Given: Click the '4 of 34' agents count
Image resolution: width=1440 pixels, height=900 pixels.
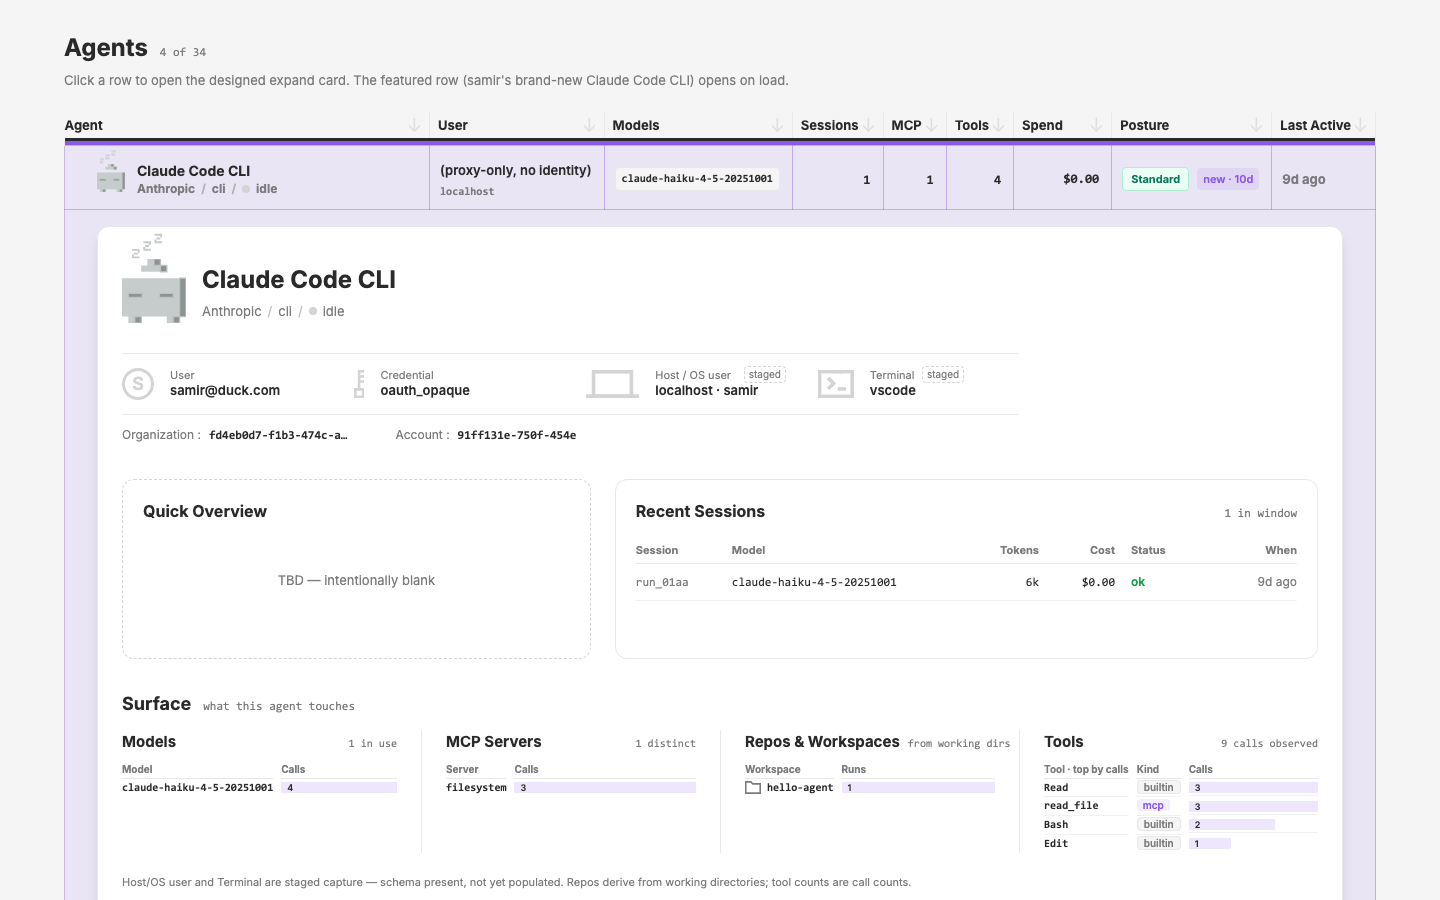Looking at the screenshot, I should click(183, 52).
